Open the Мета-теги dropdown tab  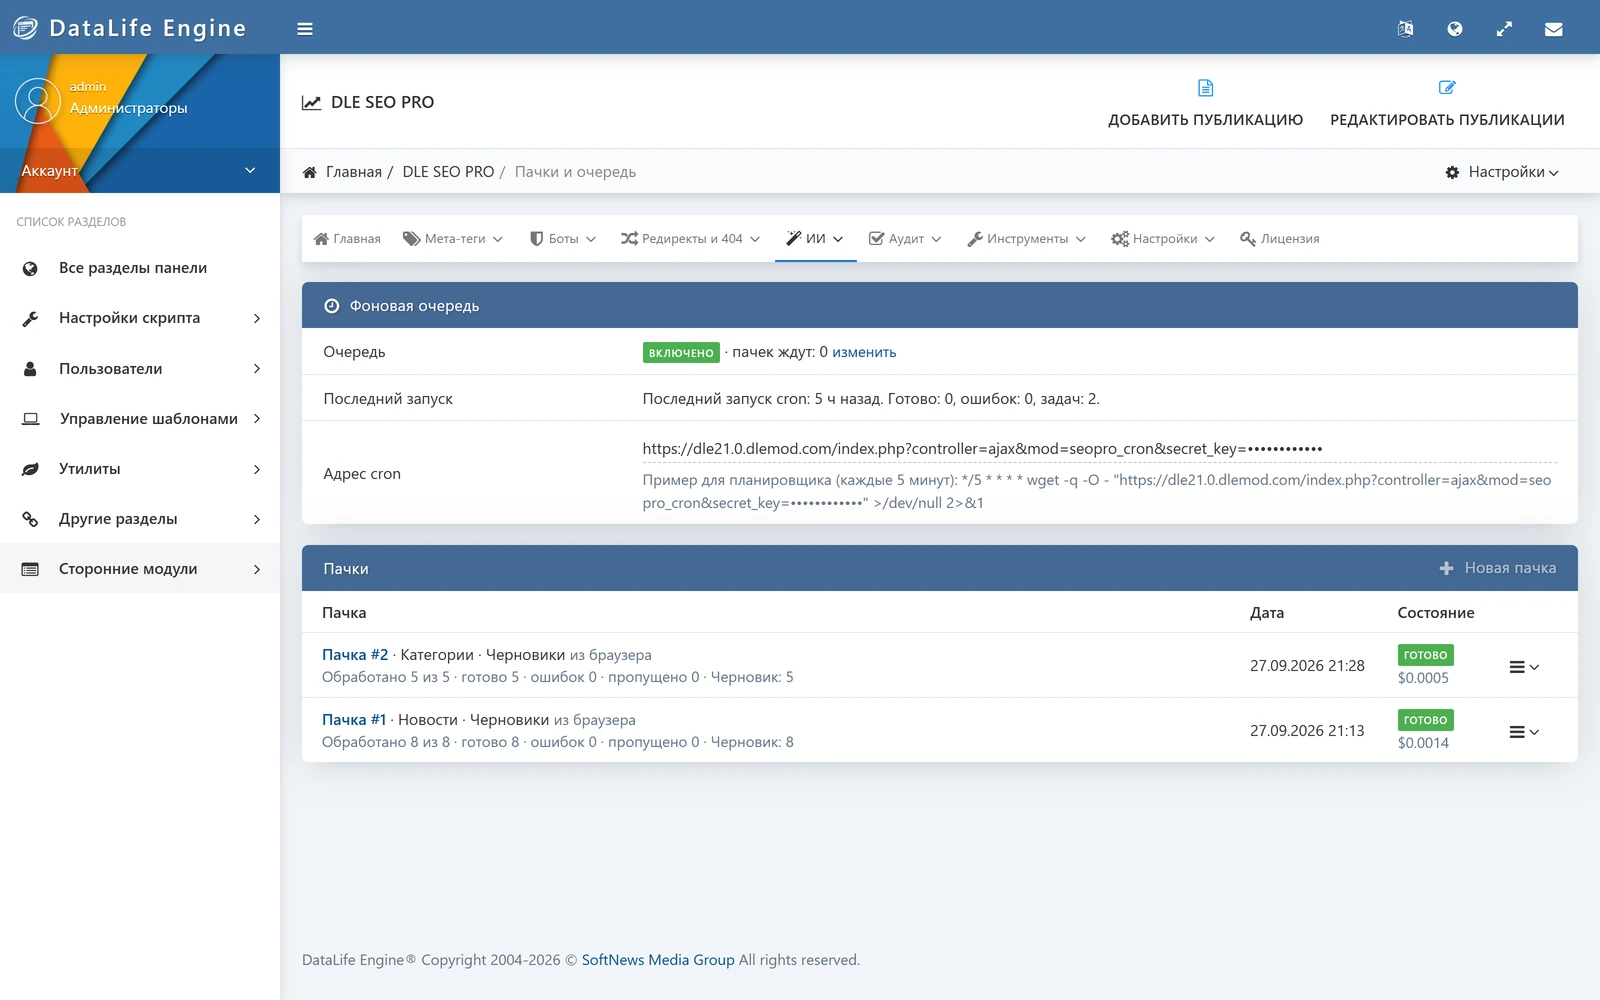point(453,239)
